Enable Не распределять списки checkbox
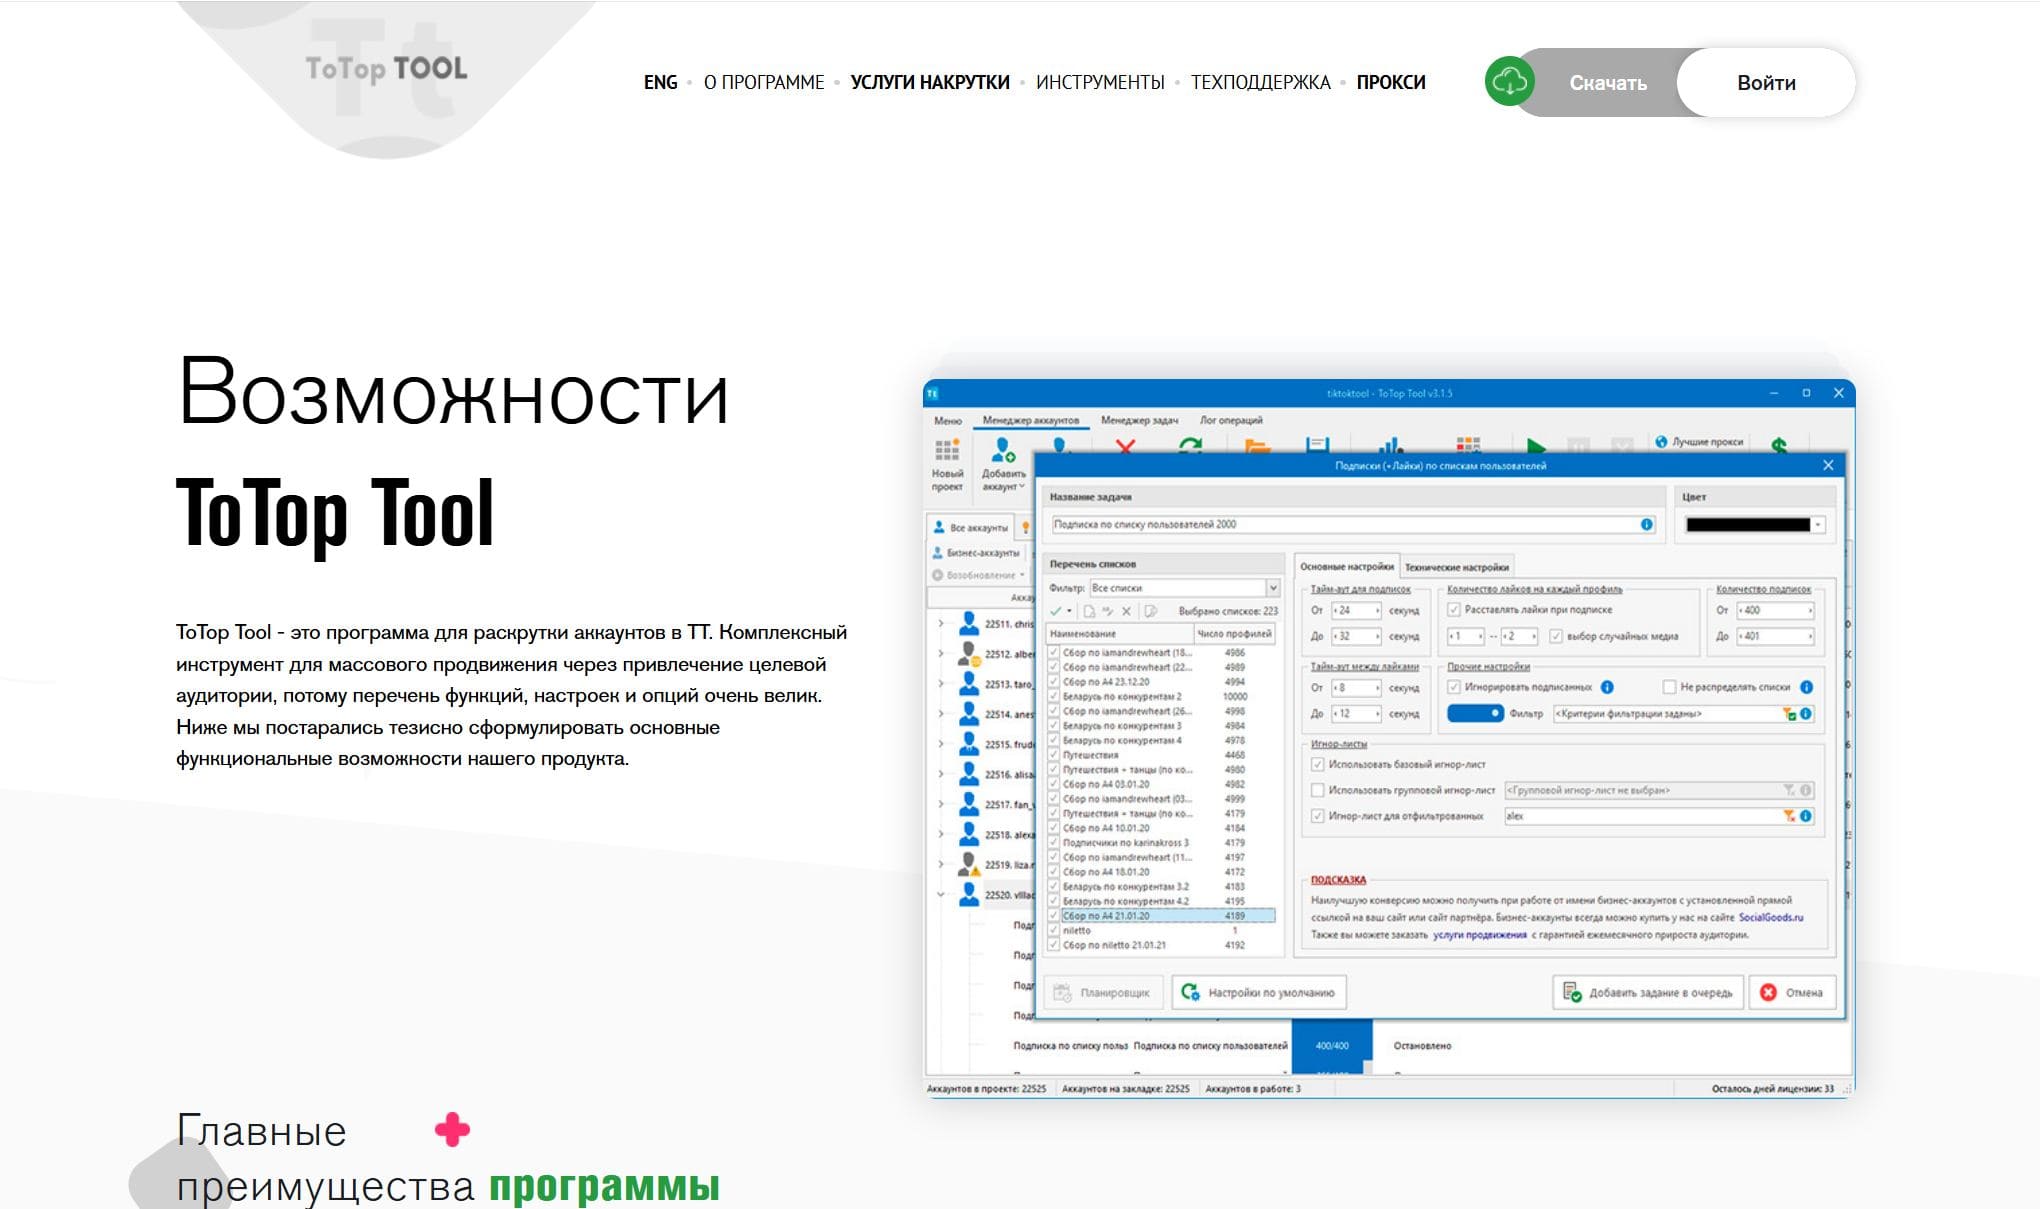The width and height of the screenshot is (2040, 1209). point(1669,687)
